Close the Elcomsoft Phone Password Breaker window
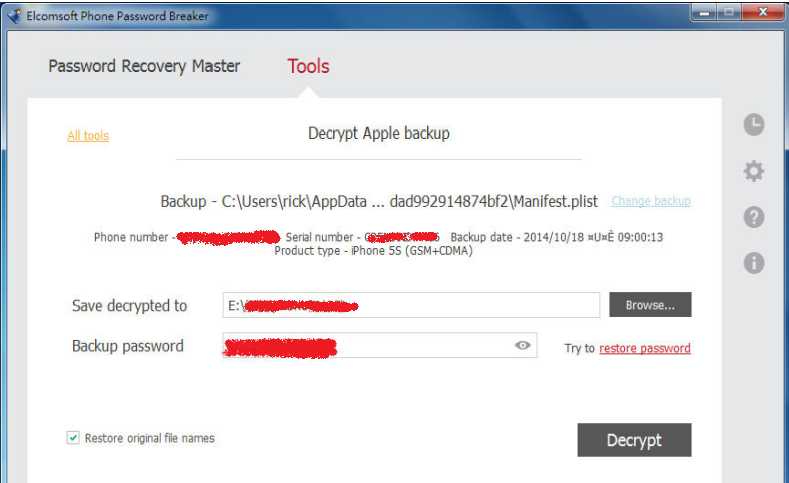This screenshot has width=789, height=483. pos(763,12)
